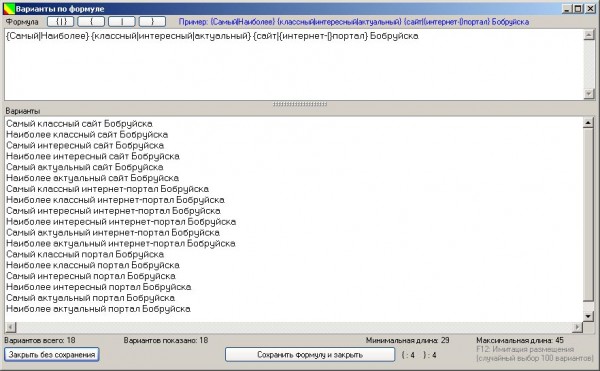Select variant 'Самый актуальный портал Бобруйска'

tap(91, 298)
